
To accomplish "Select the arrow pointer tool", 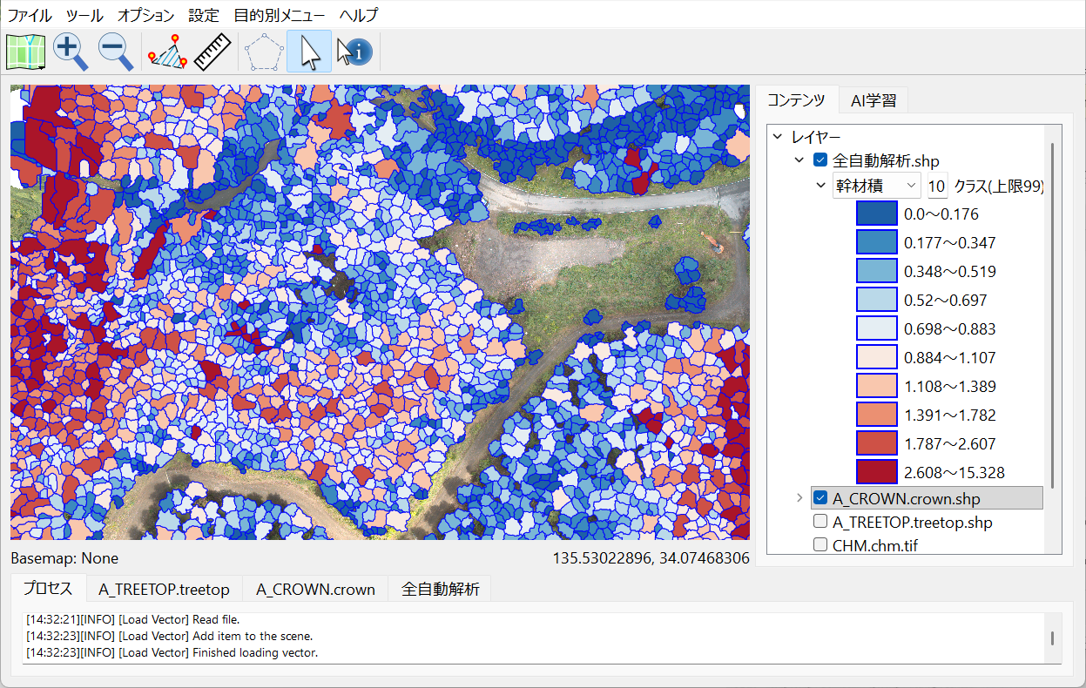I will 310,52.
